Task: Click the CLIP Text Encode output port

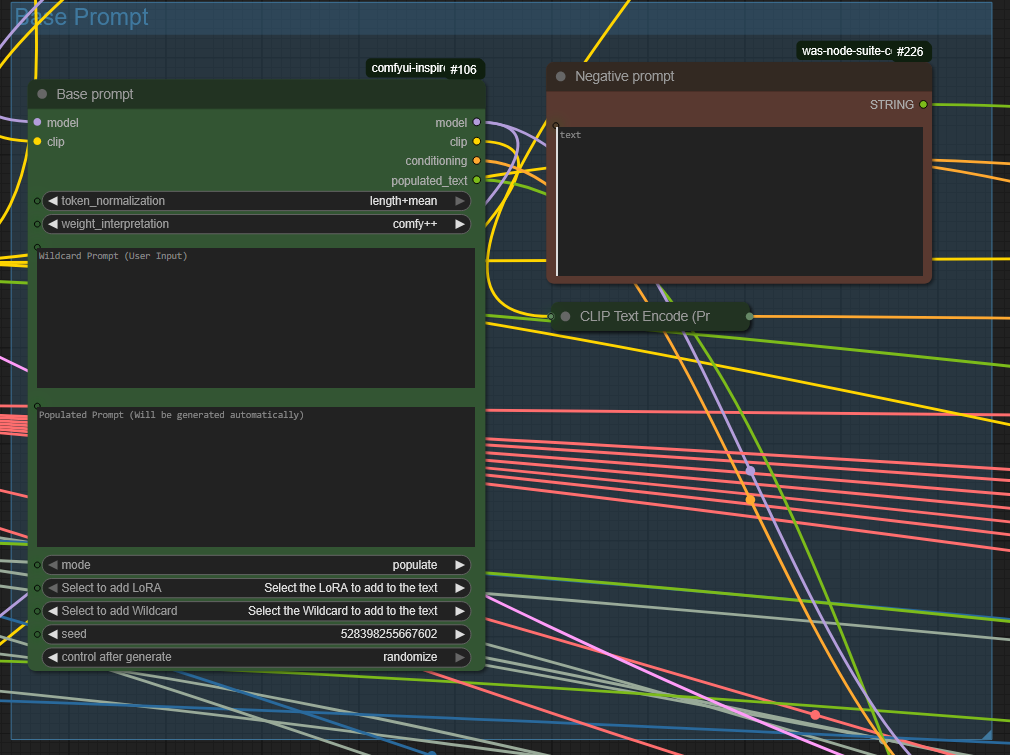Action: (750, 316)
